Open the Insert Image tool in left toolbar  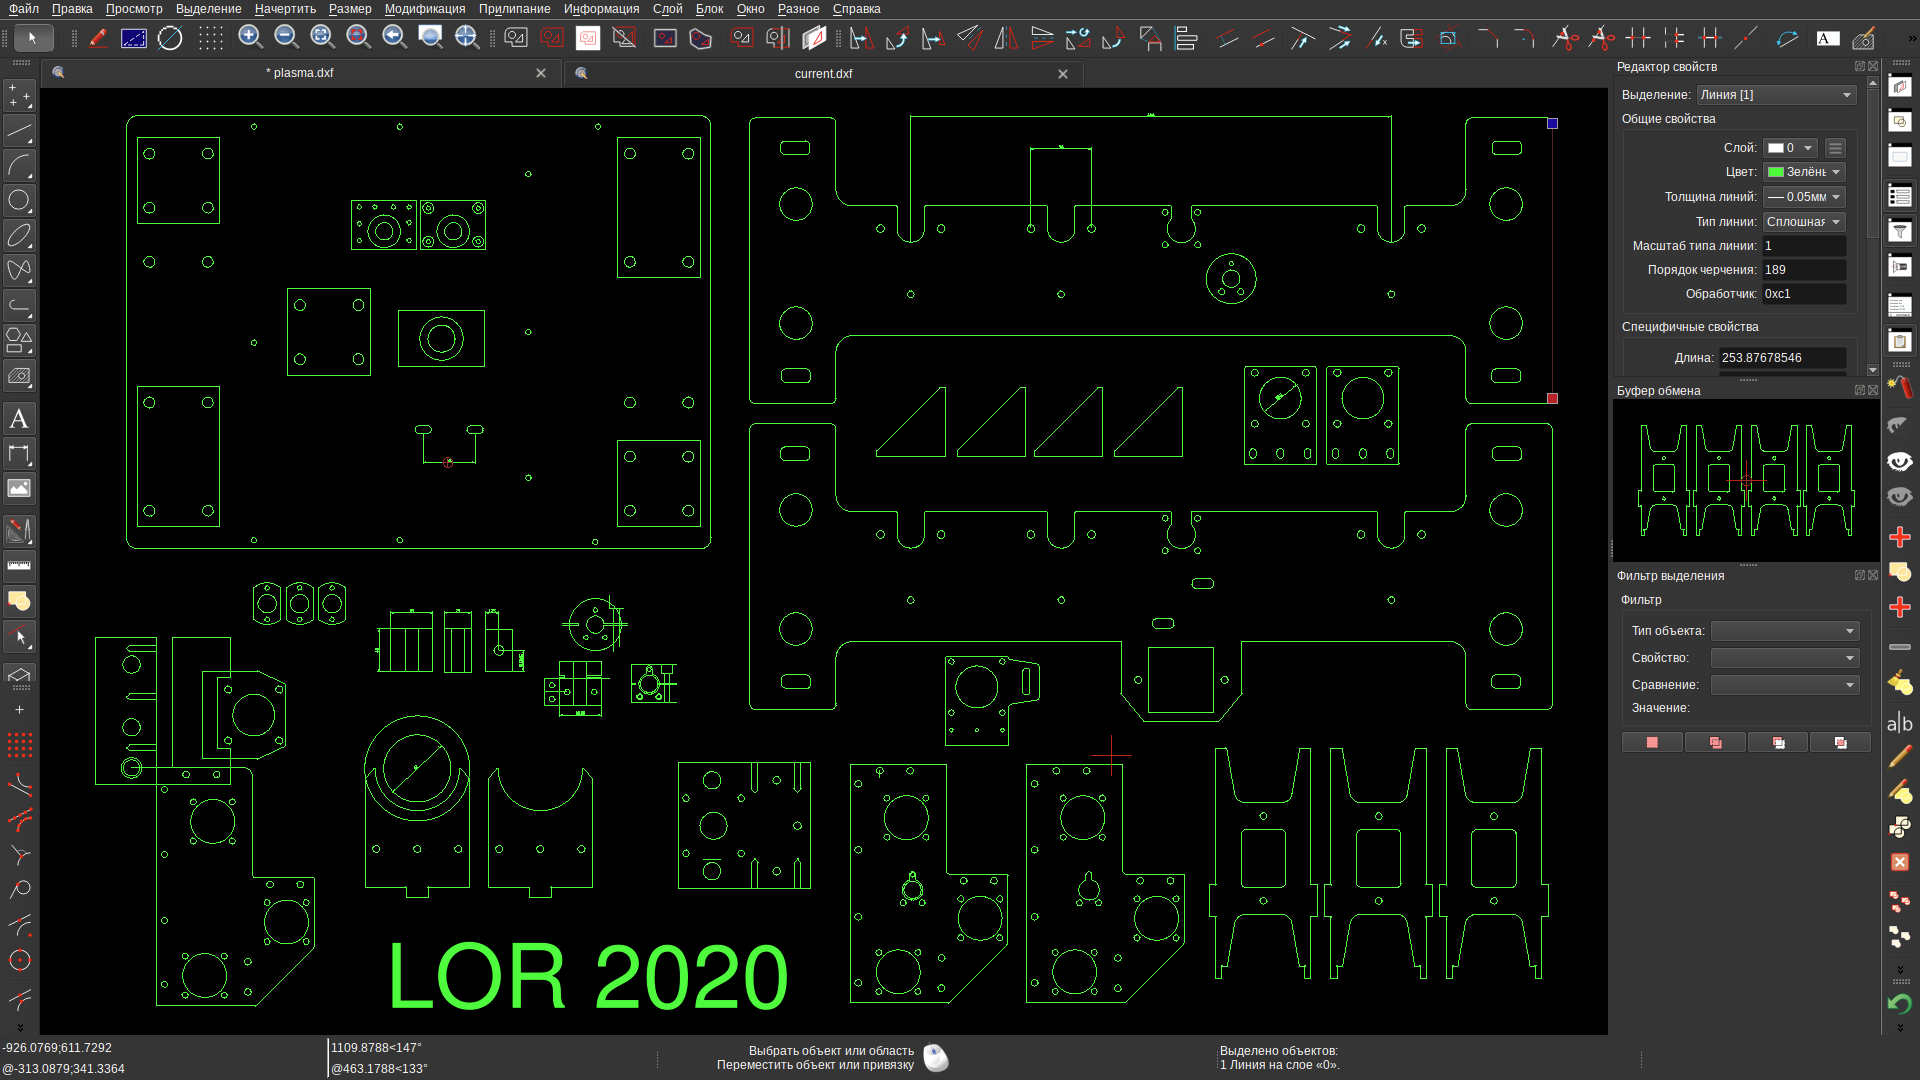pyautogui.click(x=19, y=488)
